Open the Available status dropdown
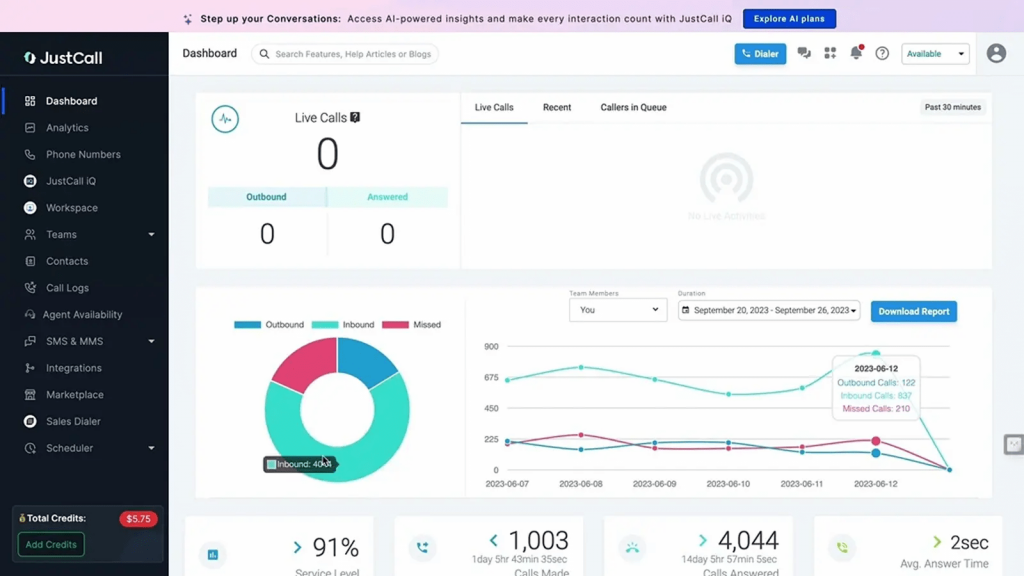 point(935,54)
